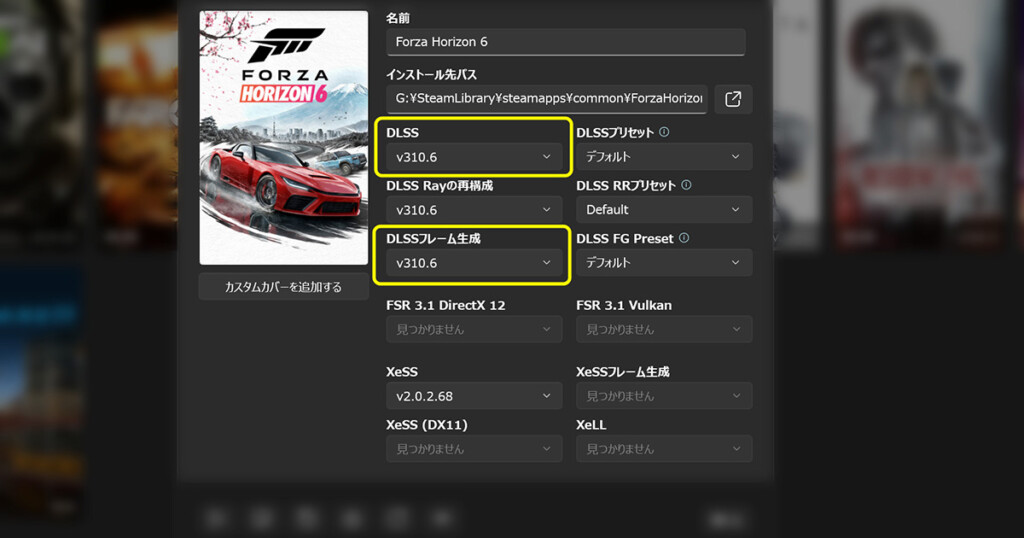This screenshot has width=1024, height=538.
Task: Click the open install folder icon
Action: point(733,99)
